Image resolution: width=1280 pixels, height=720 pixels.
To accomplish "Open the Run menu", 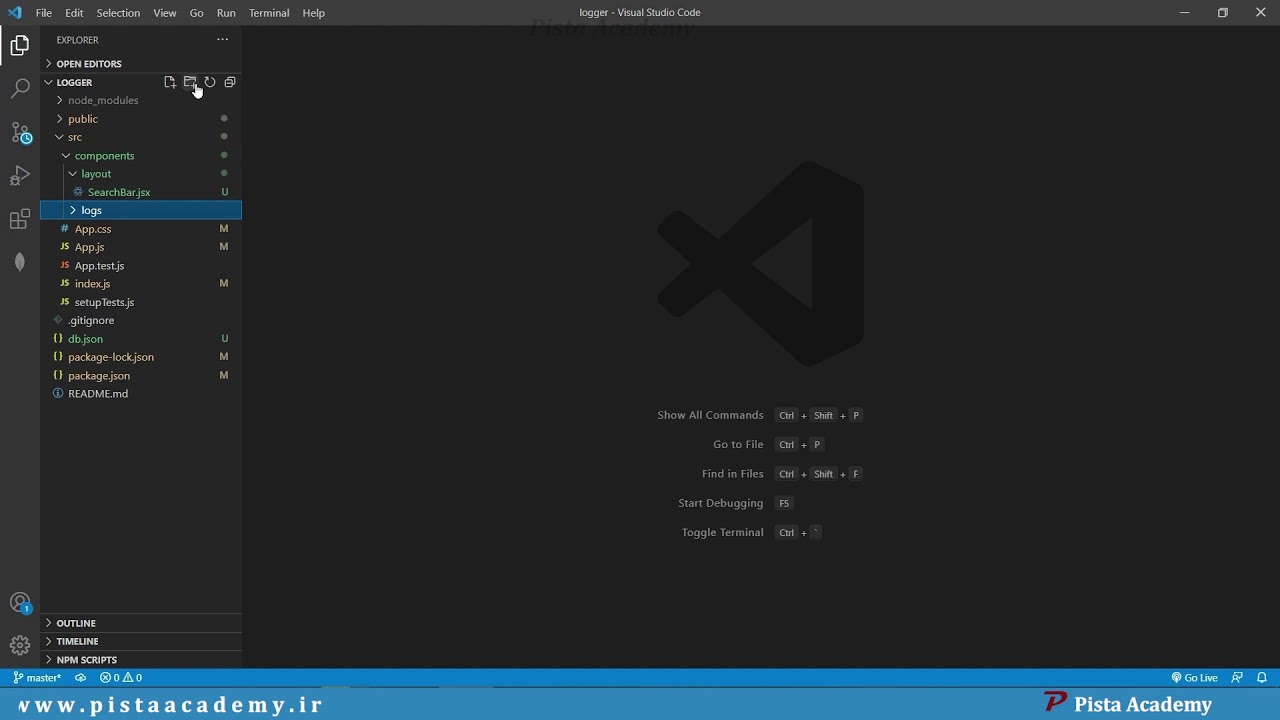I will coord(226,13).
